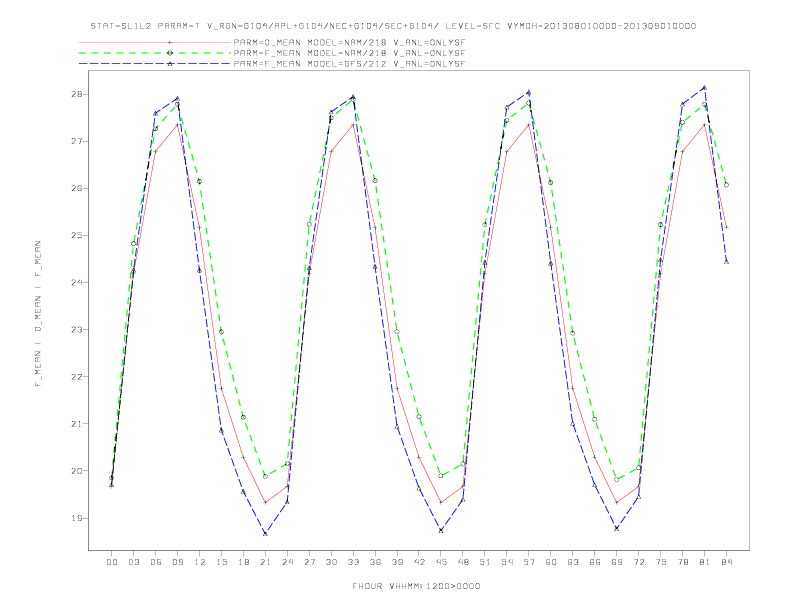Click x-axis forecast hour label 15

[x=221, y=562]
